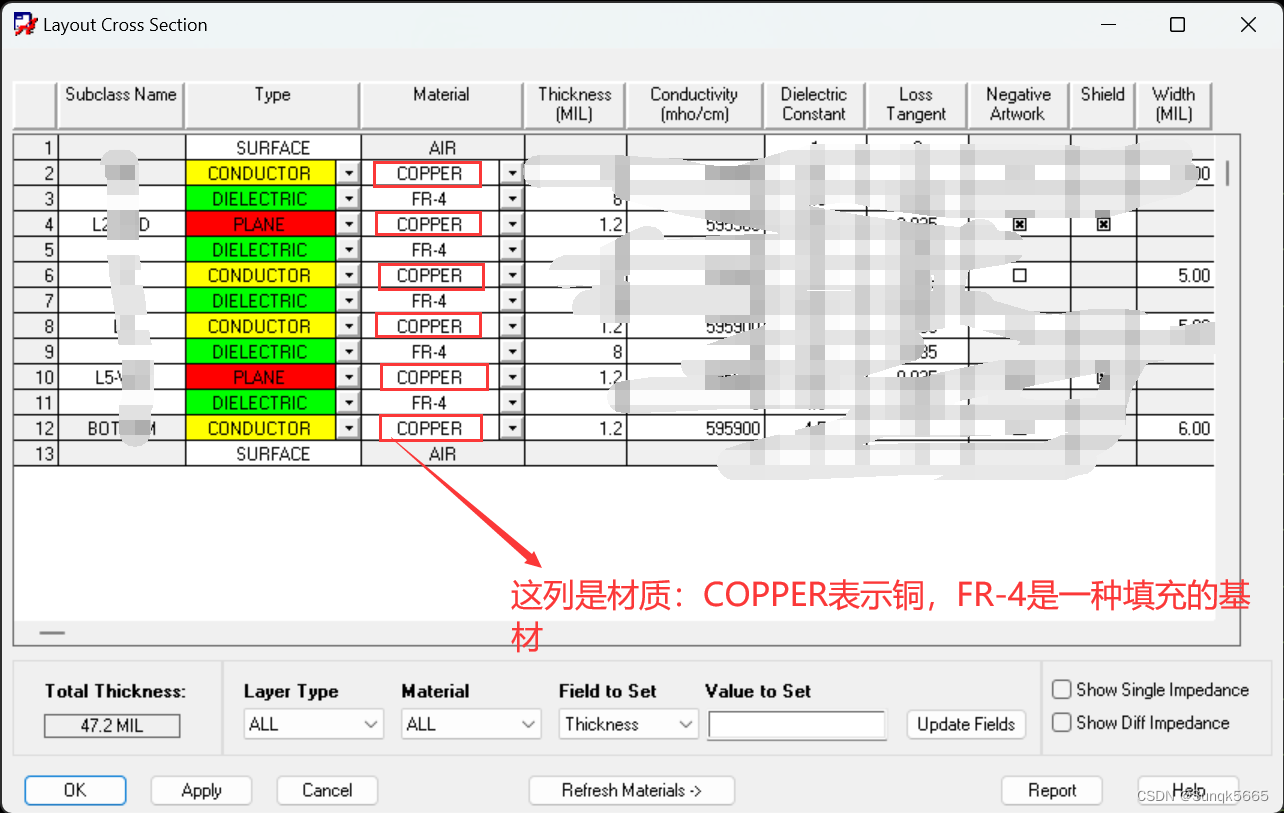The height and width of the screenshot is (813, 1284).
Task: Open Material dropdown arrow in row 12
Action: point(512,428)
